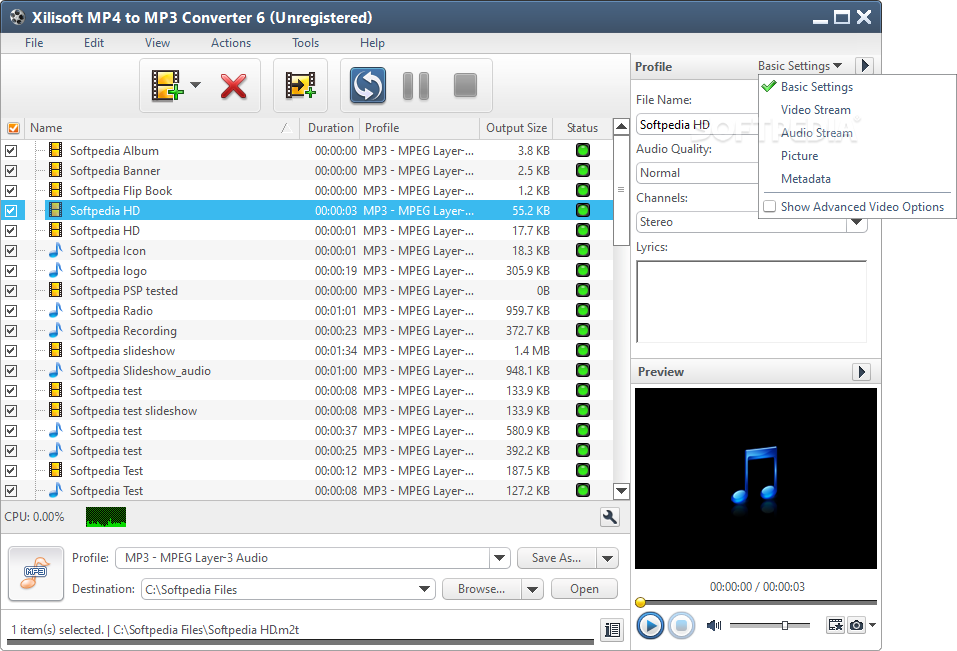Click the Browse... button
The width and height of the screenshot is (957, 651).
(x=482, y=589)
